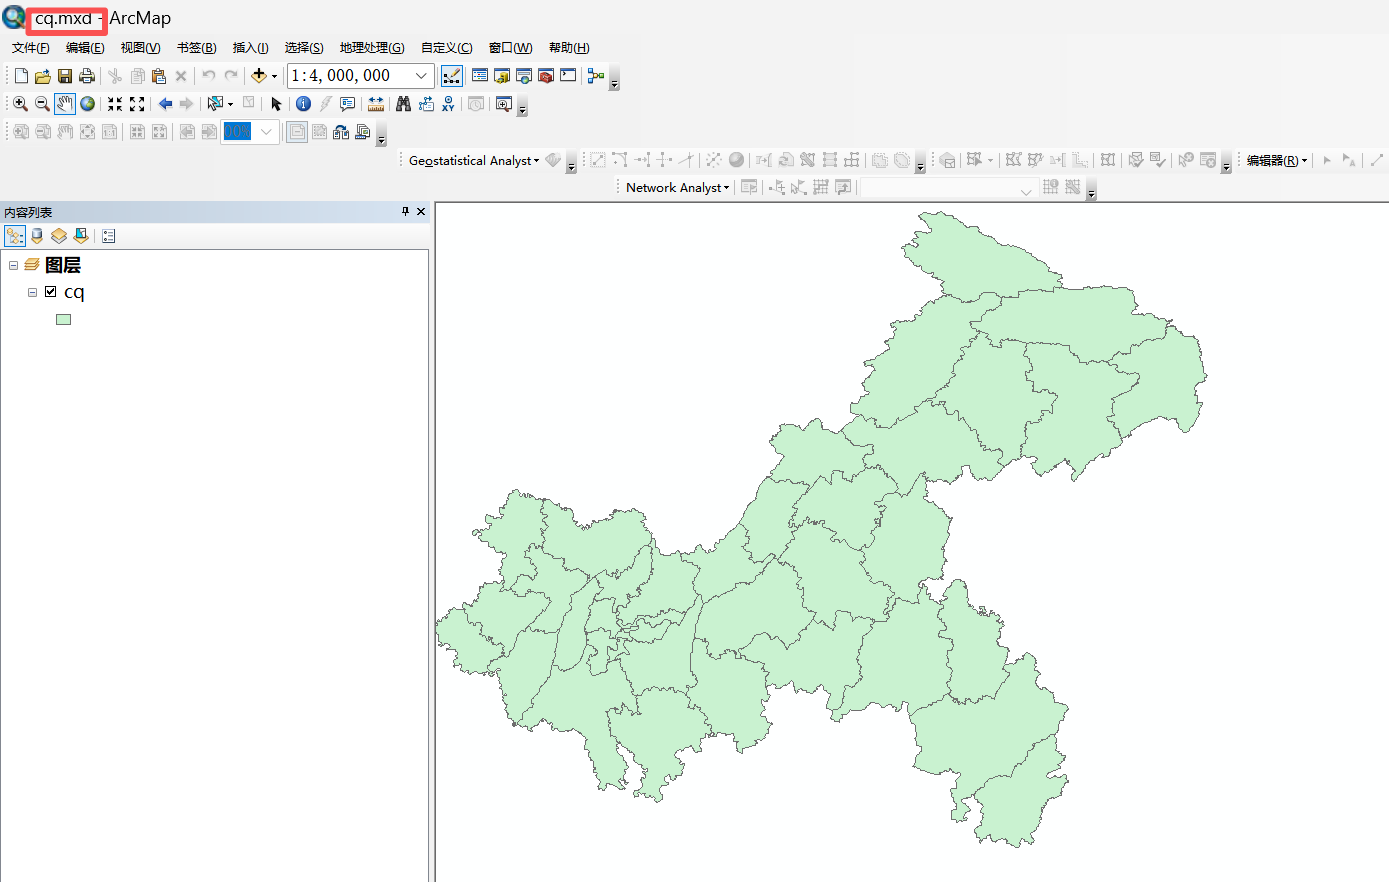
Task: Print the current map
Action: point(87,76)
